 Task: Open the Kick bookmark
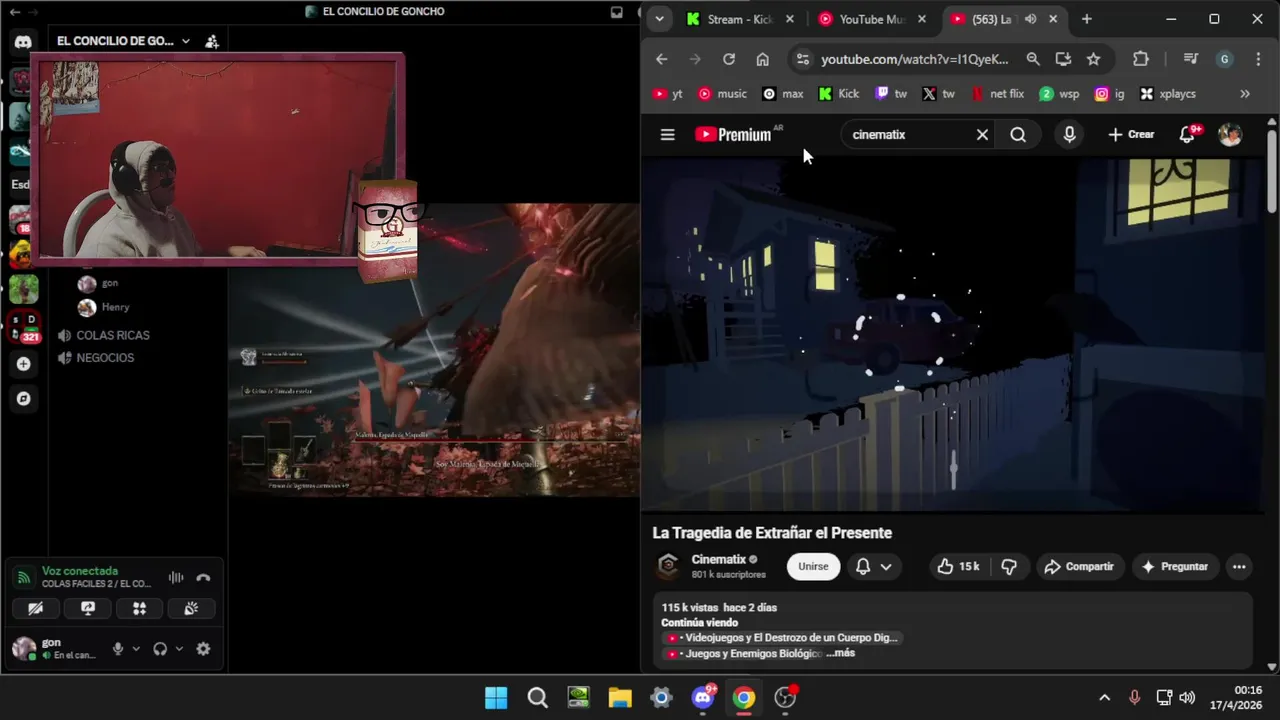coord(838,94)
